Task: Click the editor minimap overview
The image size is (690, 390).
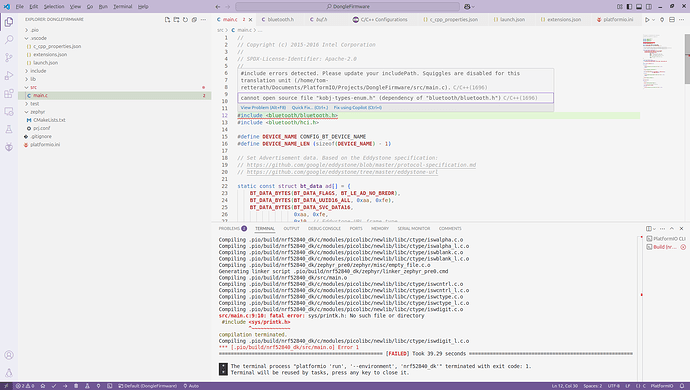Action: click(661, 62)
